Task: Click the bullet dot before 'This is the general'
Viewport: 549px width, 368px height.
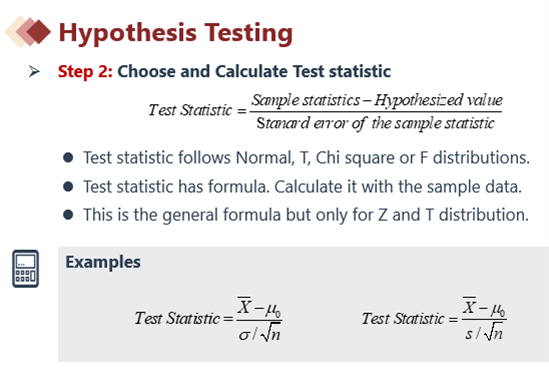Action: [x=68, y=215]
